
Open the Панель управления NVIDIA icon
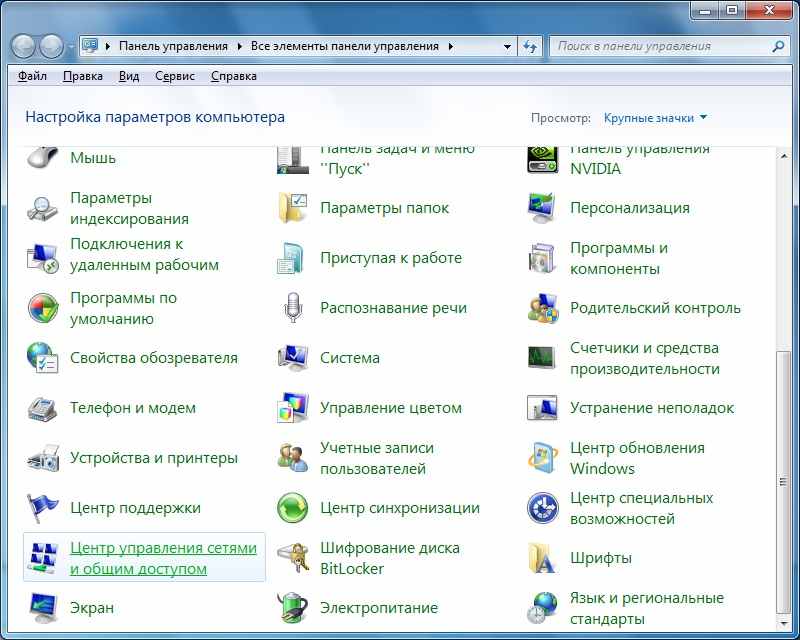(542, 159)
